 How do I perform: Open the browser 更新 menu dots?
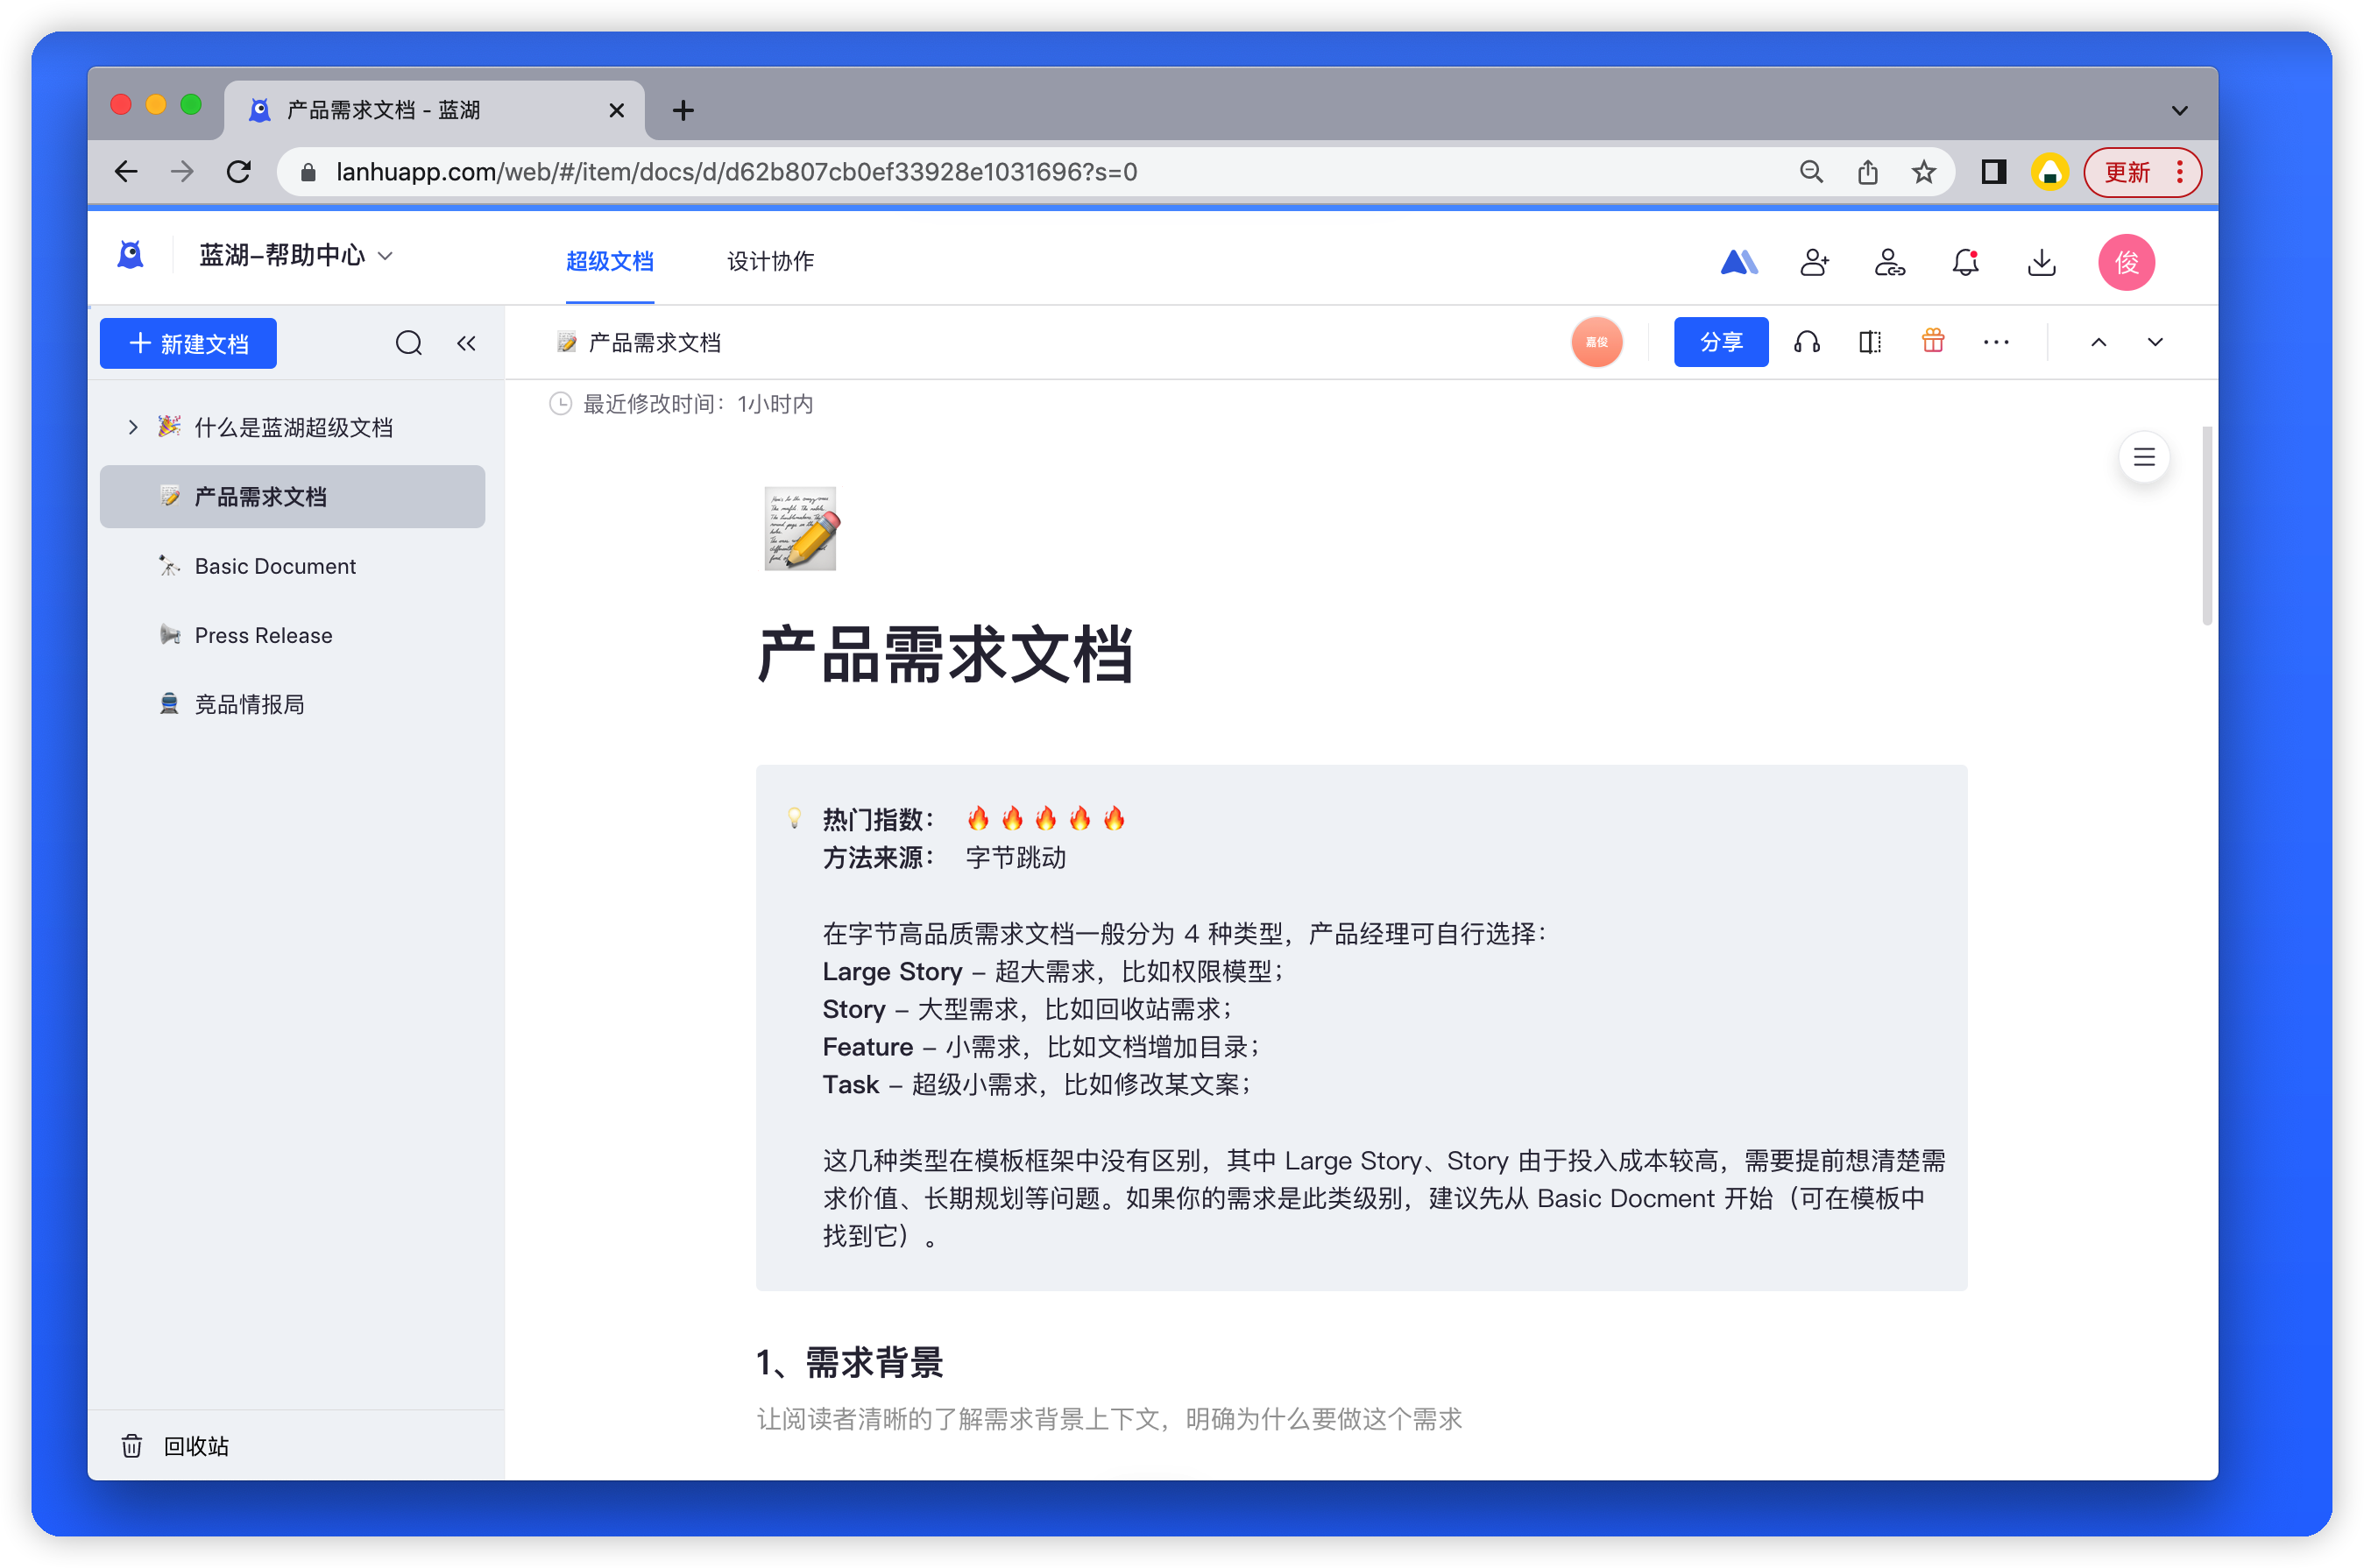(2178, 172)
